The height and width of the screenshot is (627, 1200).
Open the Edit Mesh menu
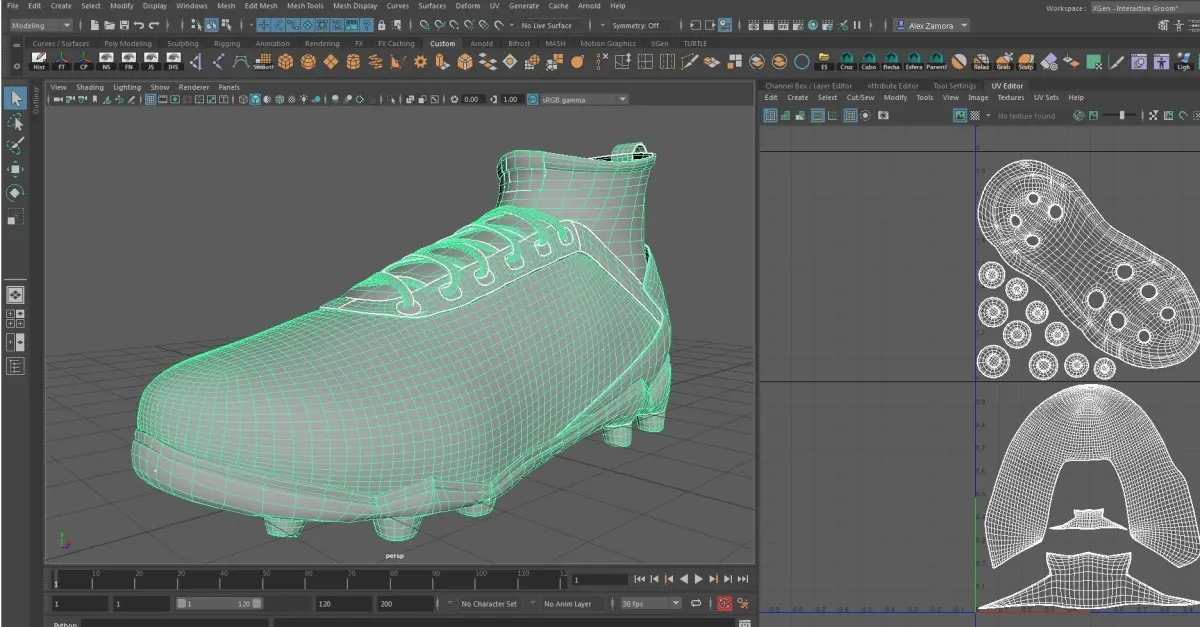[260, 6]
